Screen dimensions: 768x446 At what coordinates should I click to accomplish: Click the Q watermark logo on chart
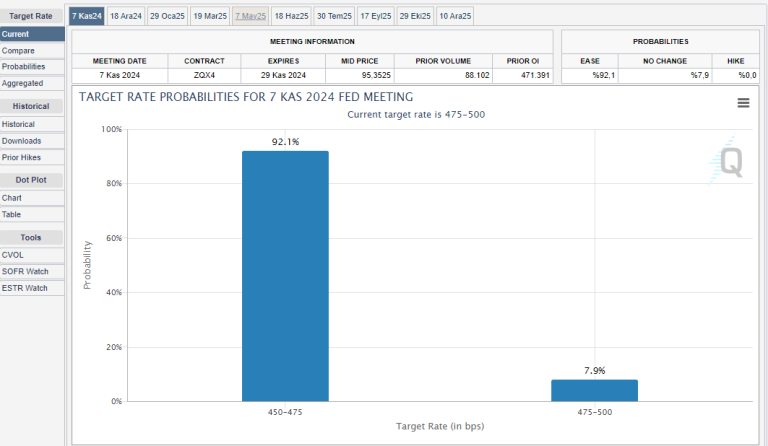coord(728,162)
